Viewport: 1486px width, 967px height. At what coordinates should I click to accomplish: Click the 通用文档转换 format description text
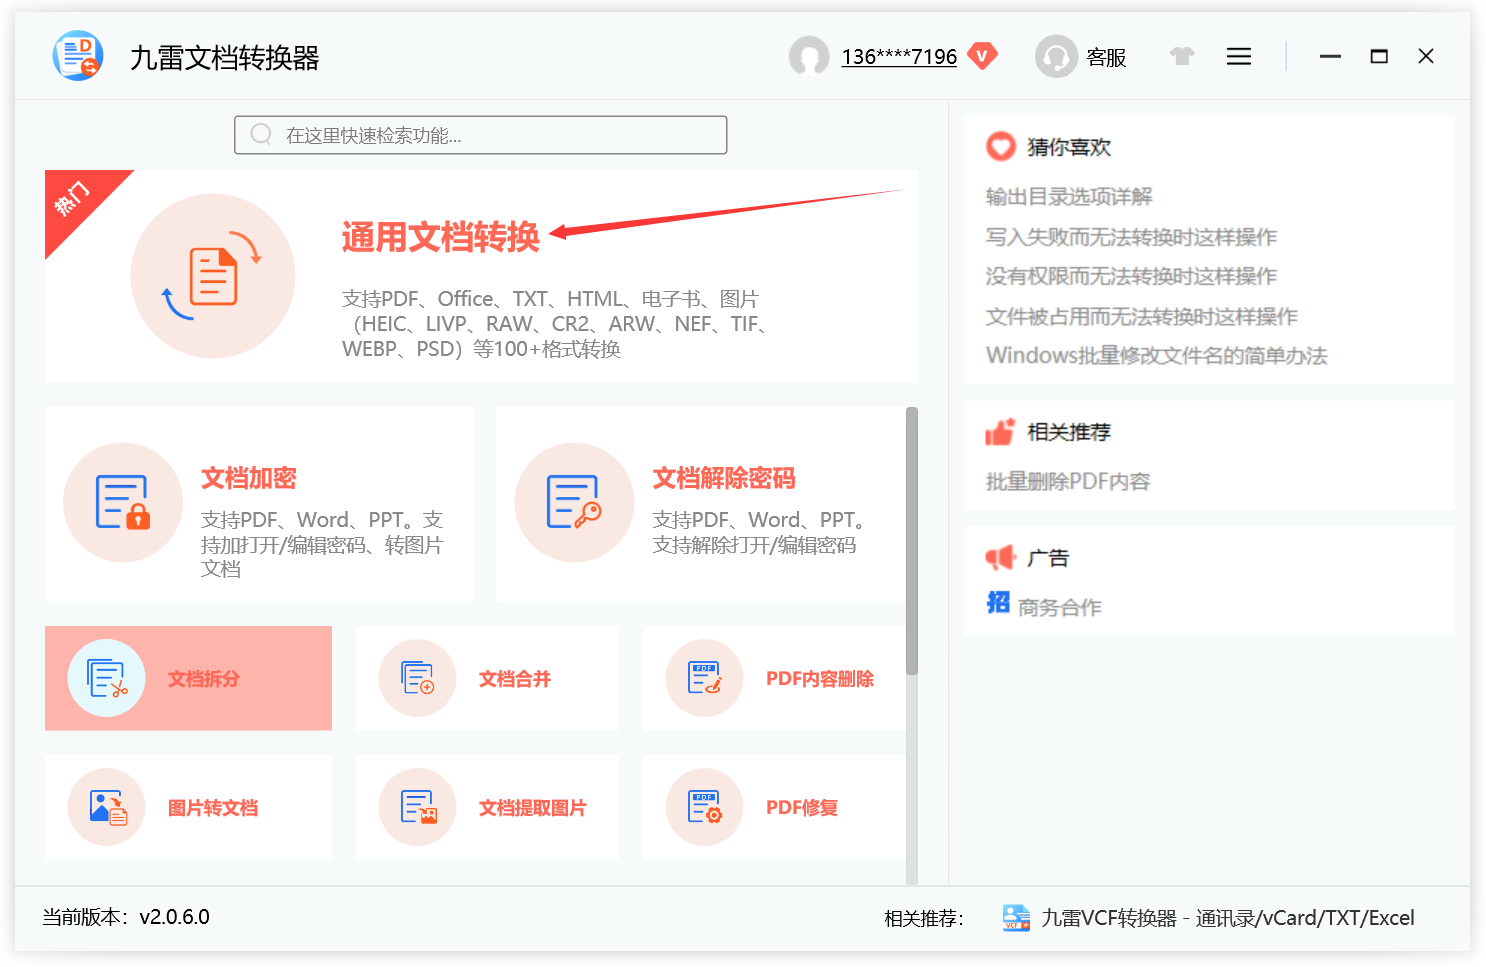554,324
